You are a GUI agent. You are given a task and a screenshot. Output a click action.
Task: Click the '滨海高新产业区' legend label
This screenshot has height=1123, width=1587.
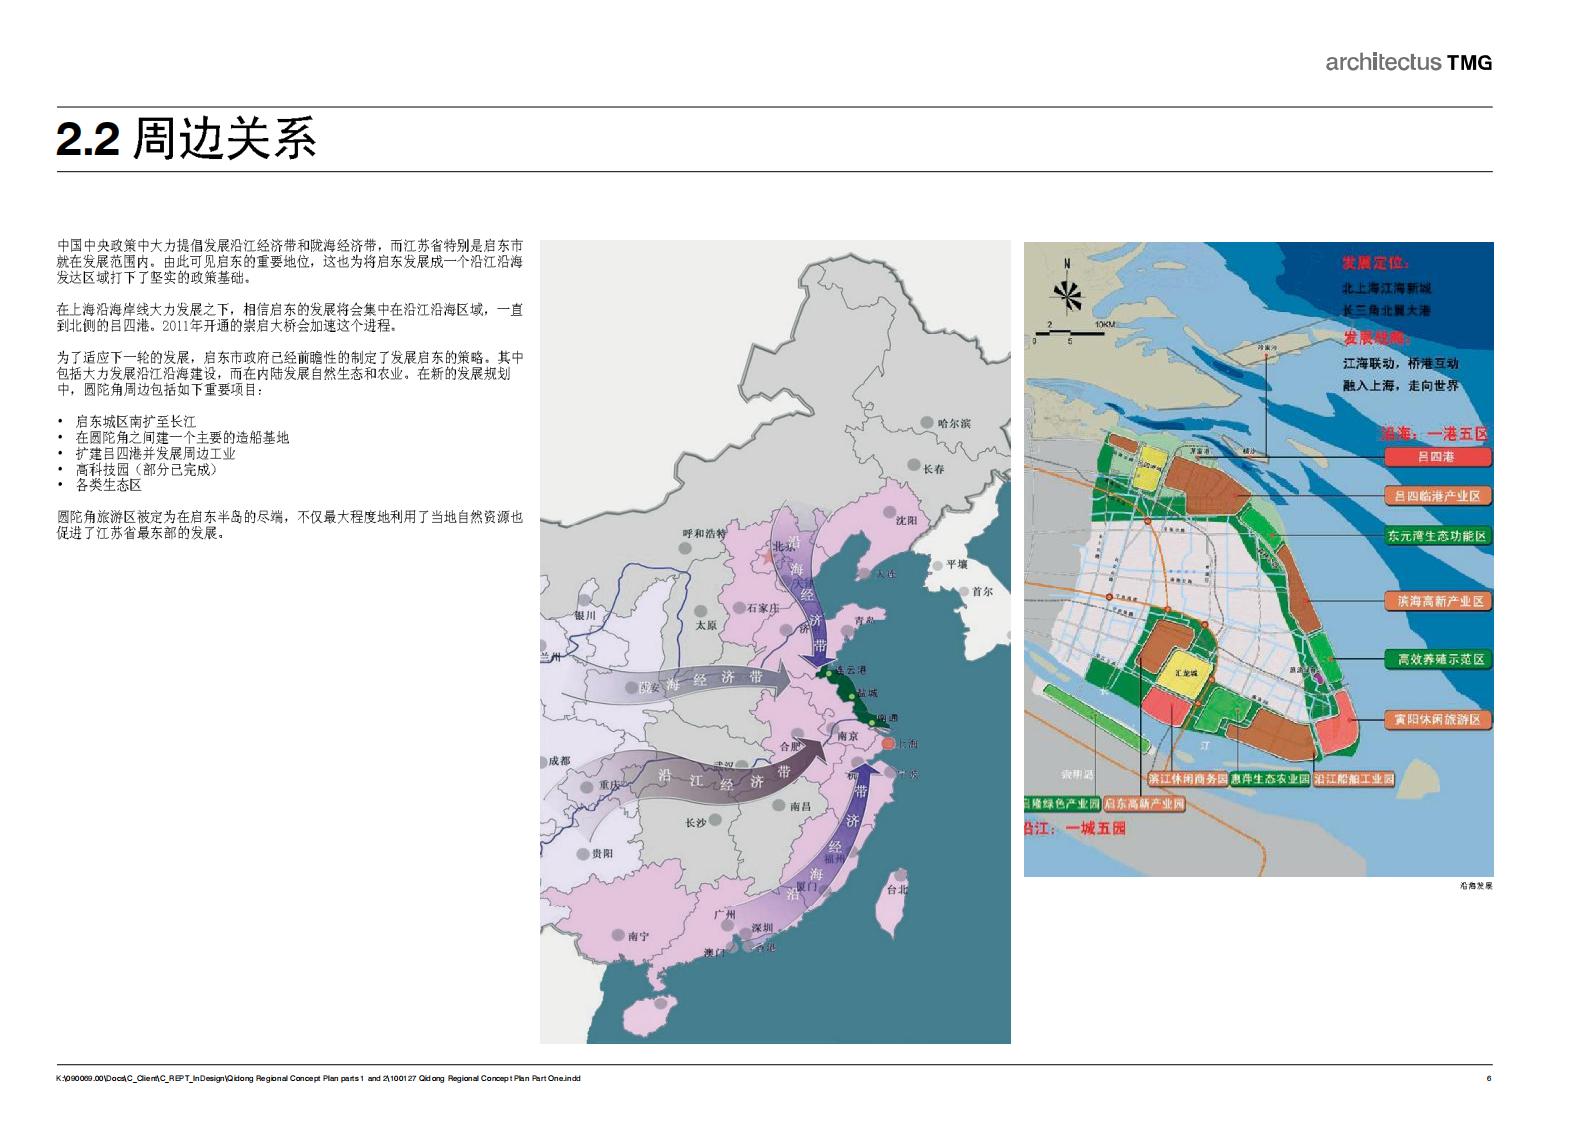(1437, 601)
